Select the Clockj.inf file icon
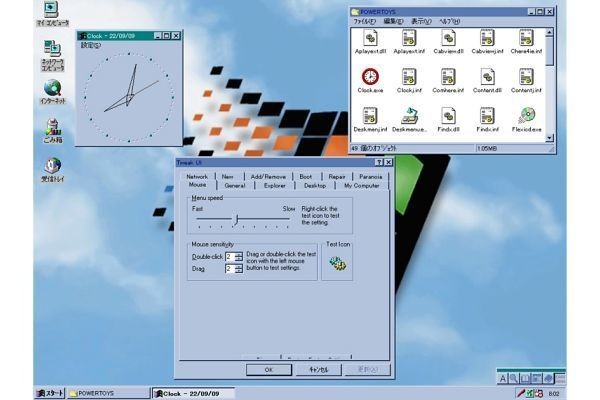600x400 pixels. point(409,77)
